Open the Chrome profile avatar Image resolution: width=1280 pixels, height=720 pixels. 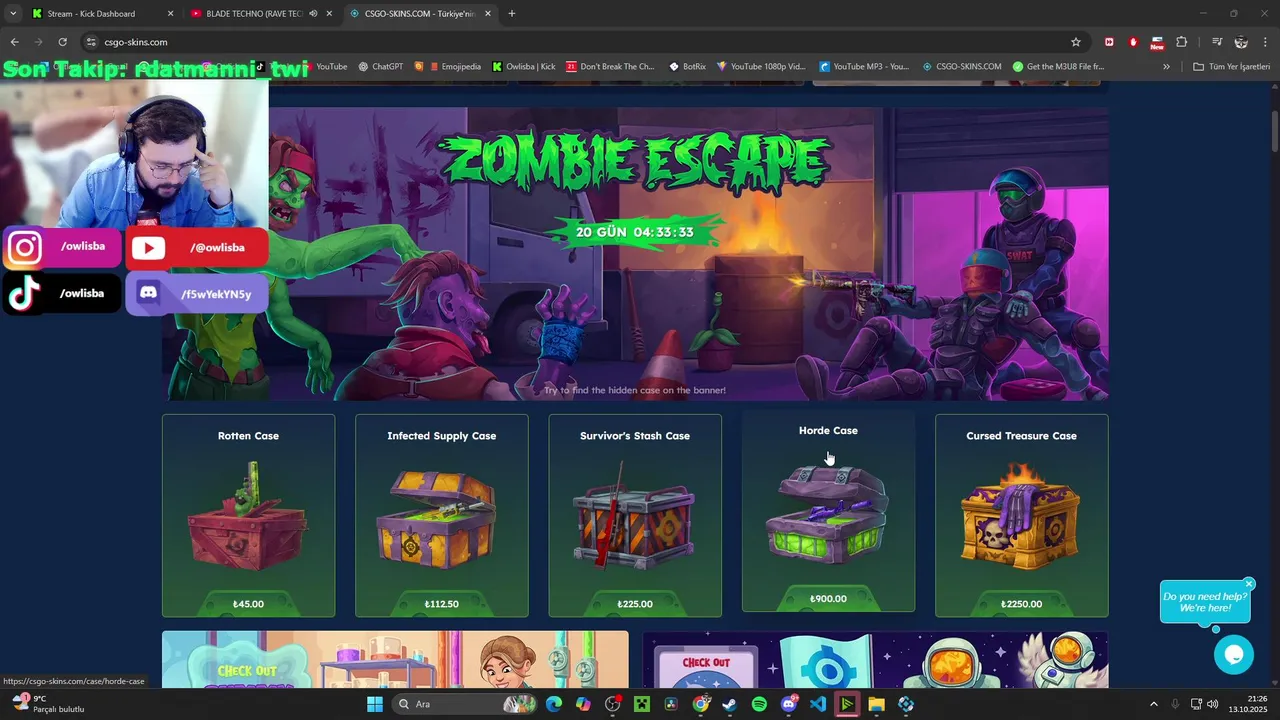coord(1241,42)
